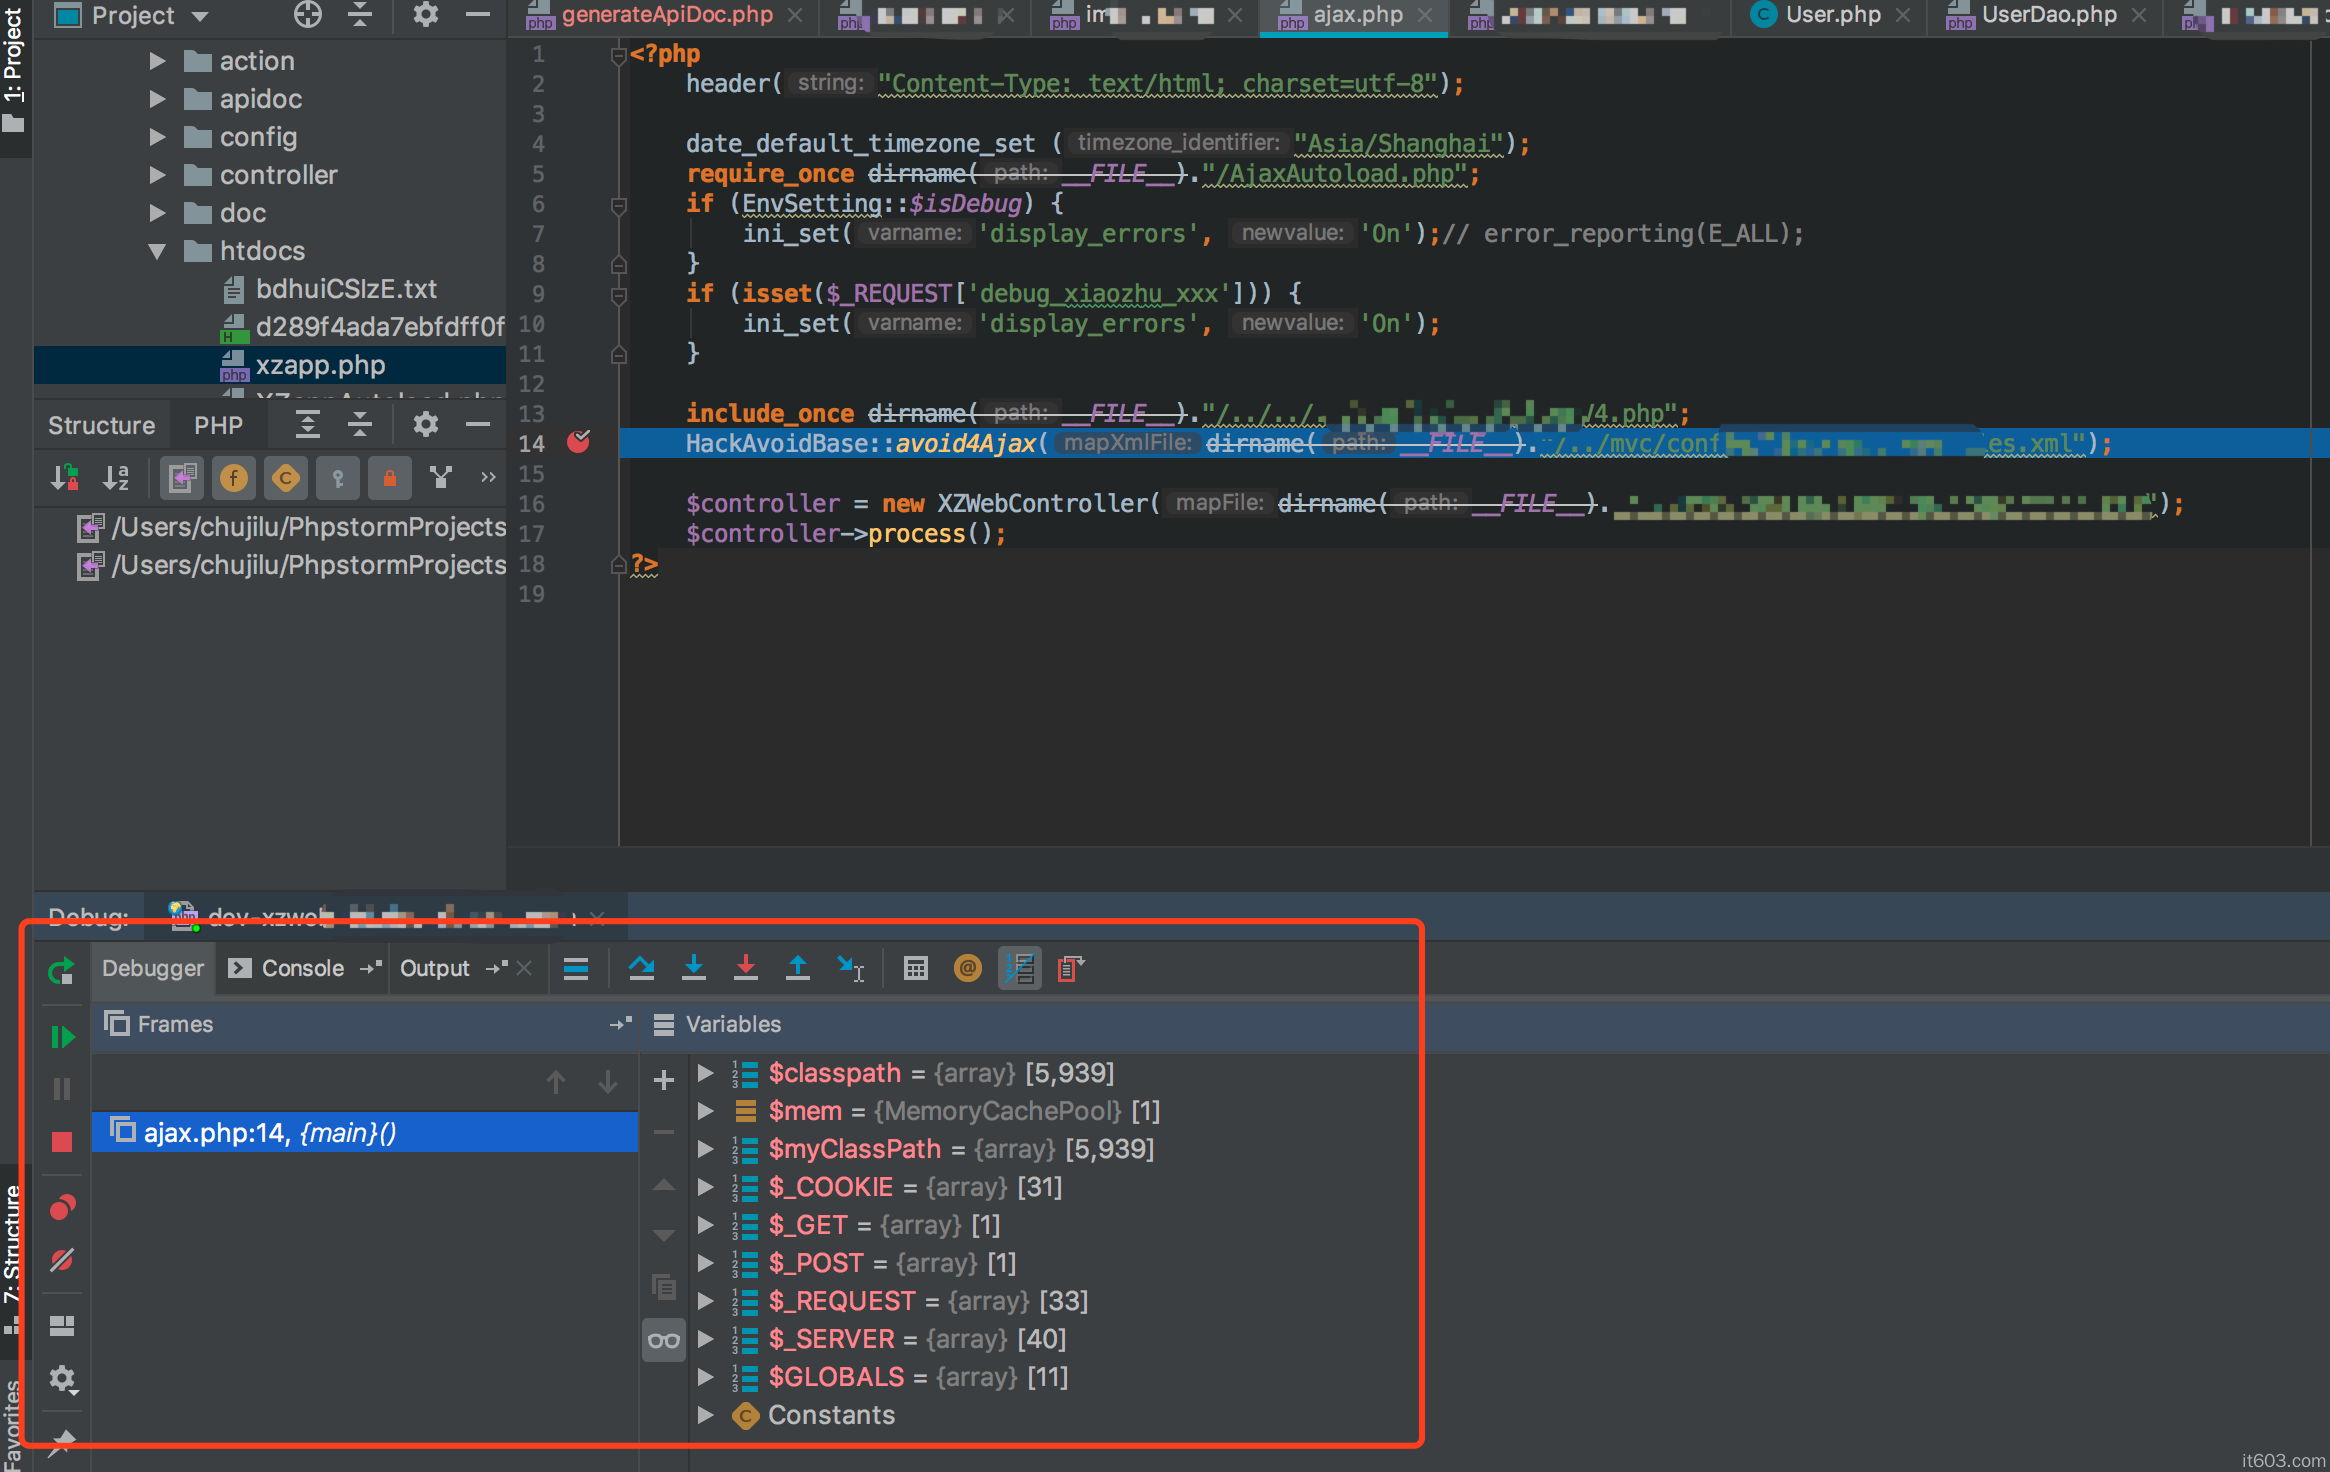Click the red Stop debugger button
The height and width of the screenshot is (1472, 2330).
(62, 1142)
